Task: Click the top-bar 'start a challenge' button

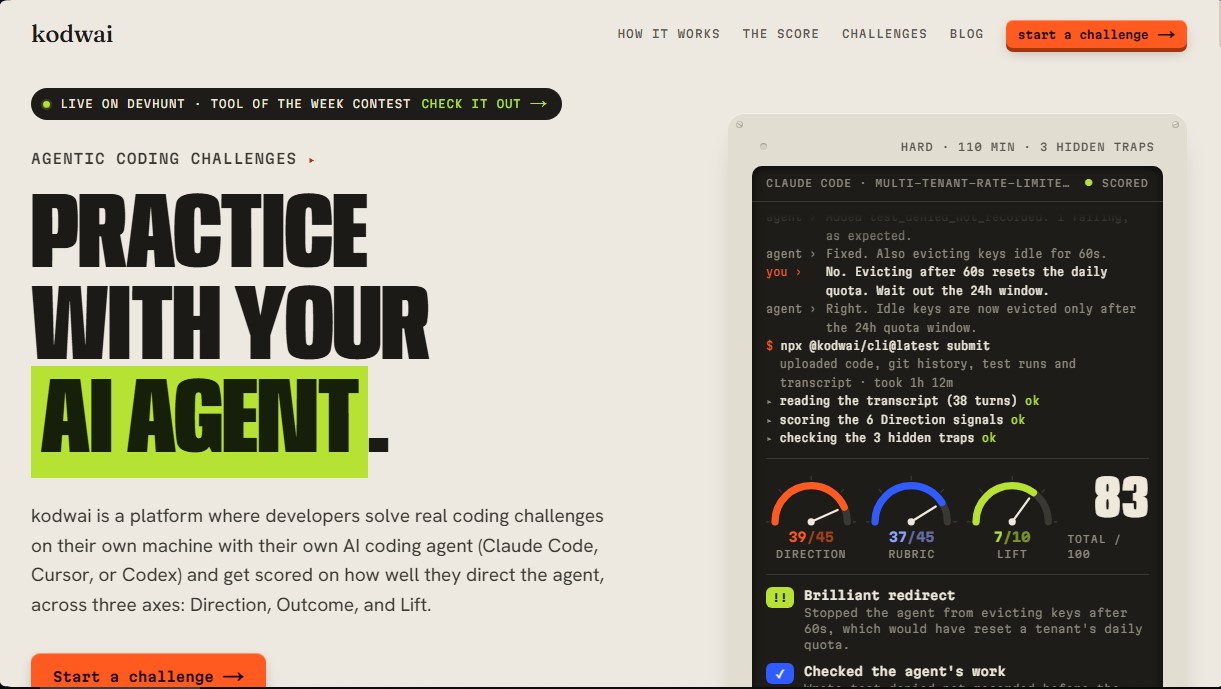Action: (1096, 35)
